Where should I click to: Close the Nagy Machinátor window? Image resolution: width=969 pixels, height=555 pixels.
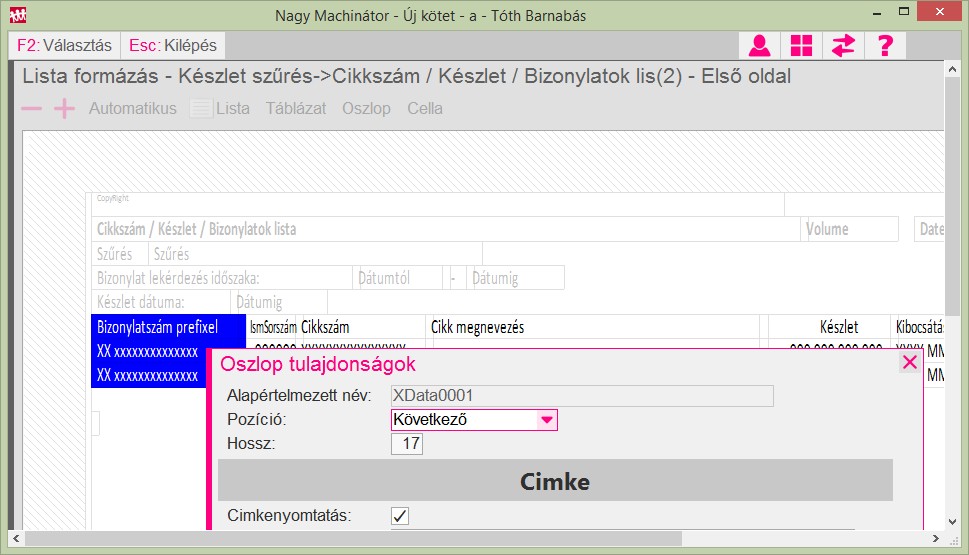[x=940, y=12]
